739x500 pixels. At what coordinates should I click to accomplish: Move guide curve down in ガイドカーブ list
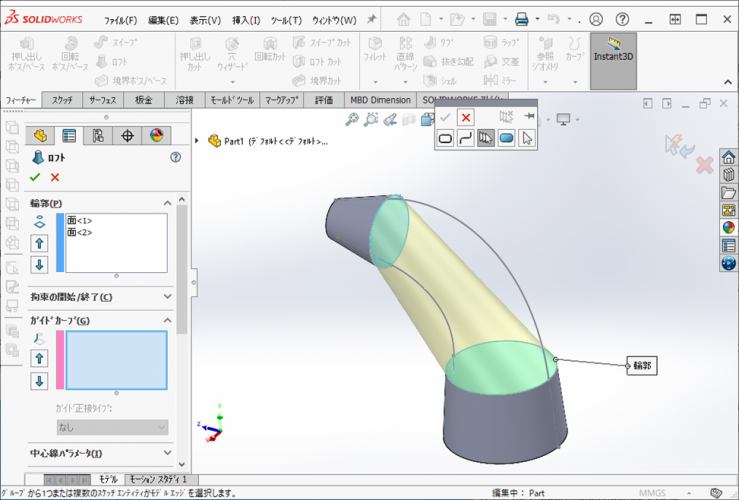[x=40, y=381]
